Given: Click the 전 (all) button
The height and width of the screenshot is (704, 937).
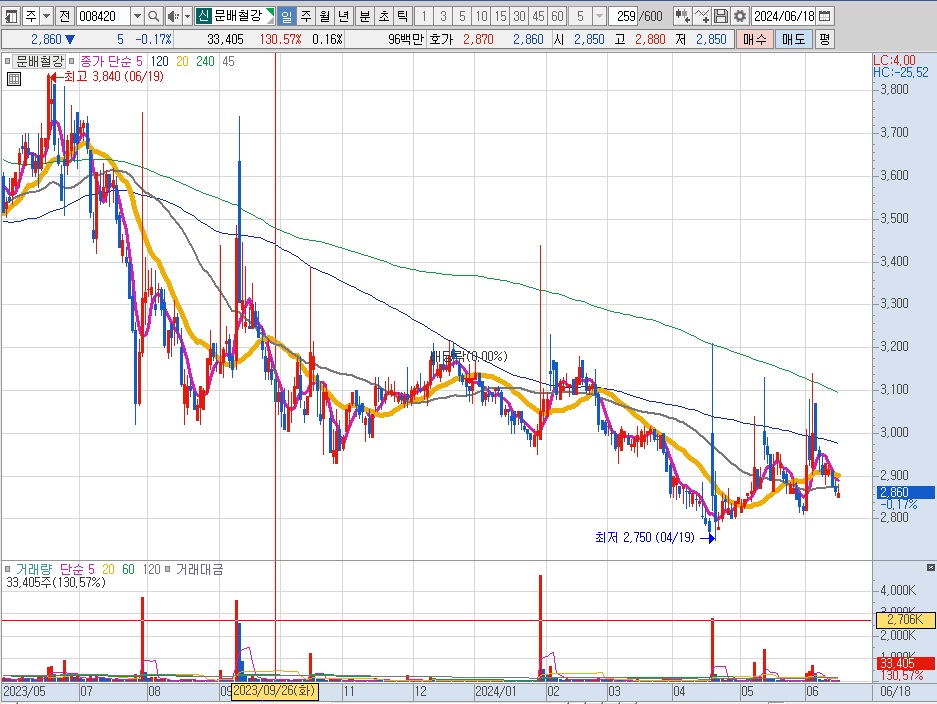Looking at the screenshot, I should [x=65, y=16].
